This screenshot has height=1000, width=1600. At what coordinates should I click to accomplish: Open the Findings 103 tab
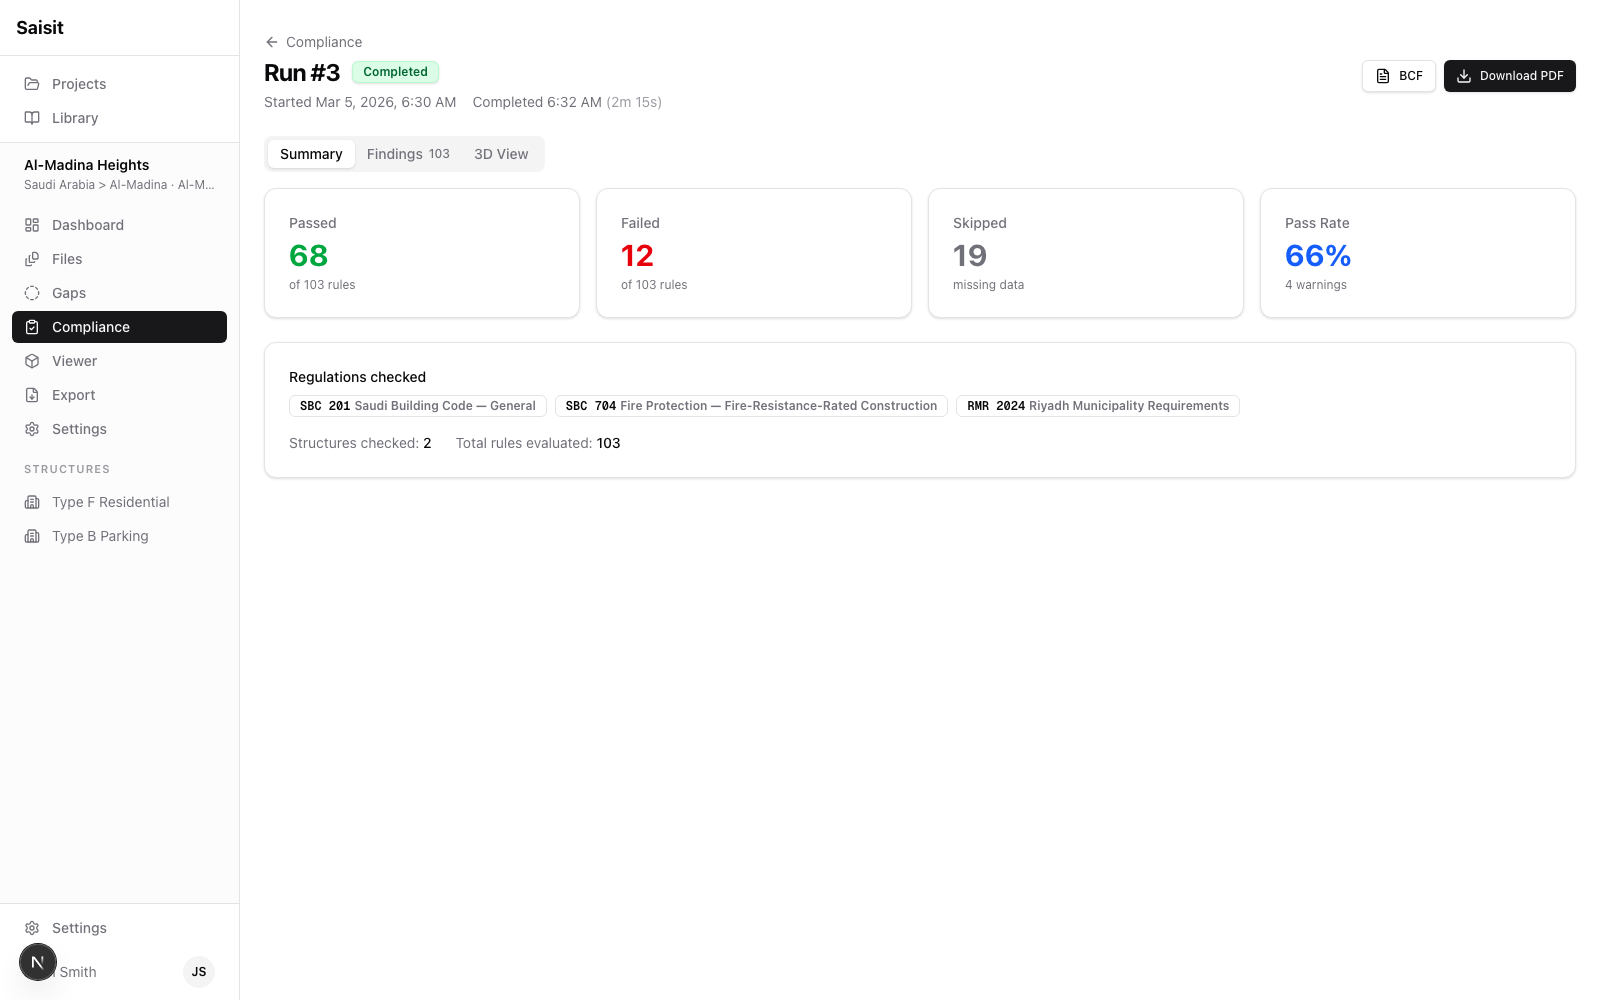(408, 154)
